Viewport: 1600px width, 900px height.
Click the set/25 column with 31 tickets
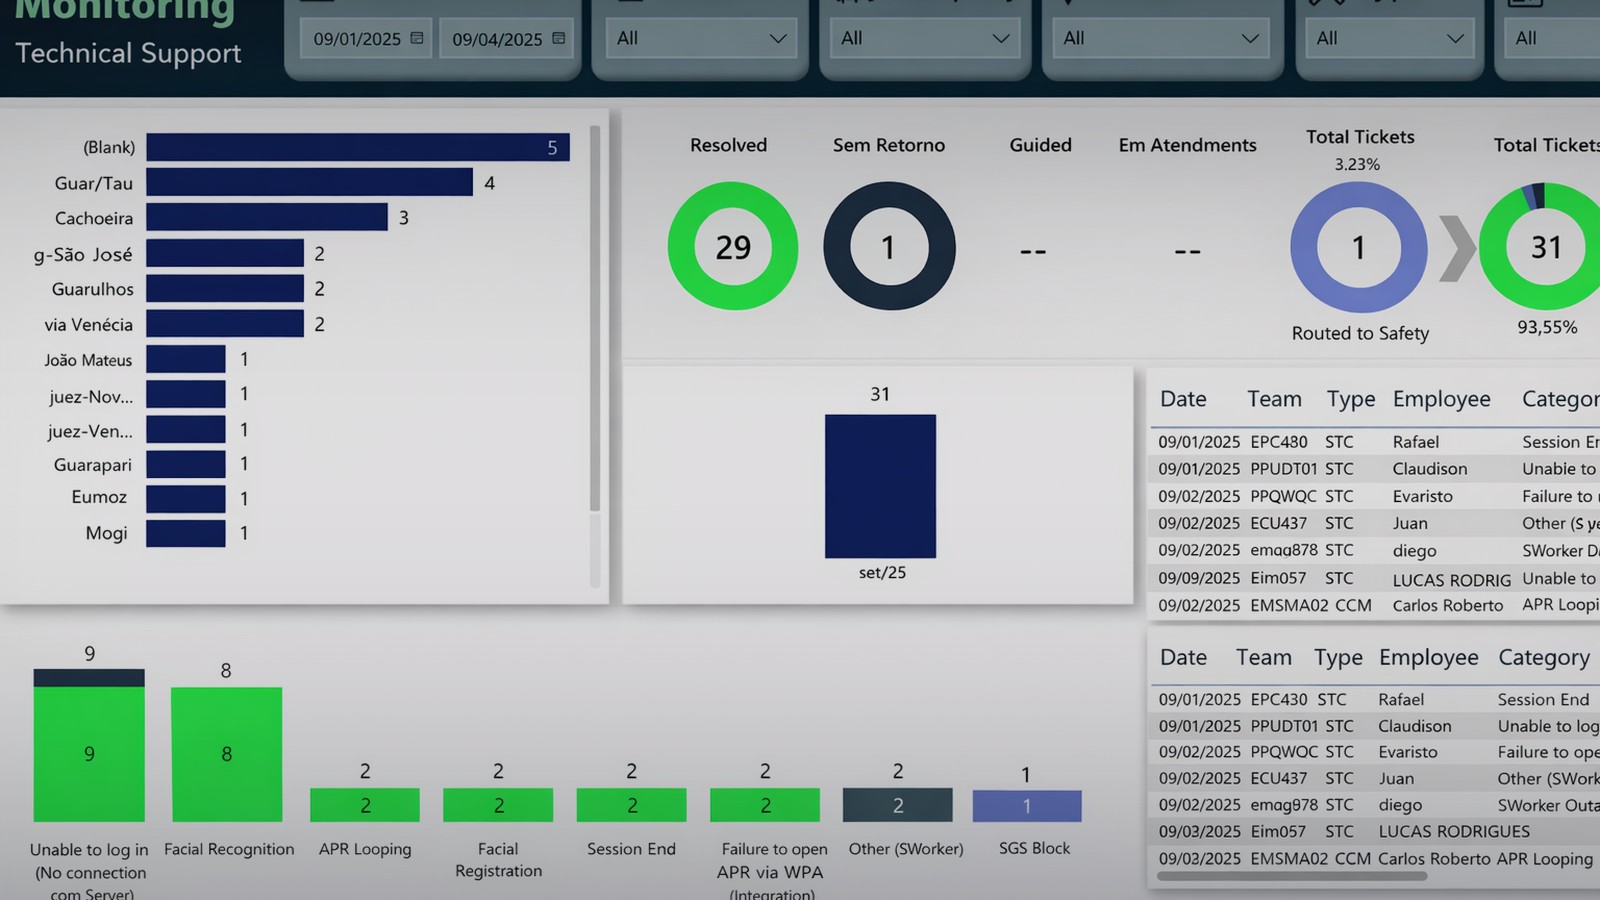[881, 486]
